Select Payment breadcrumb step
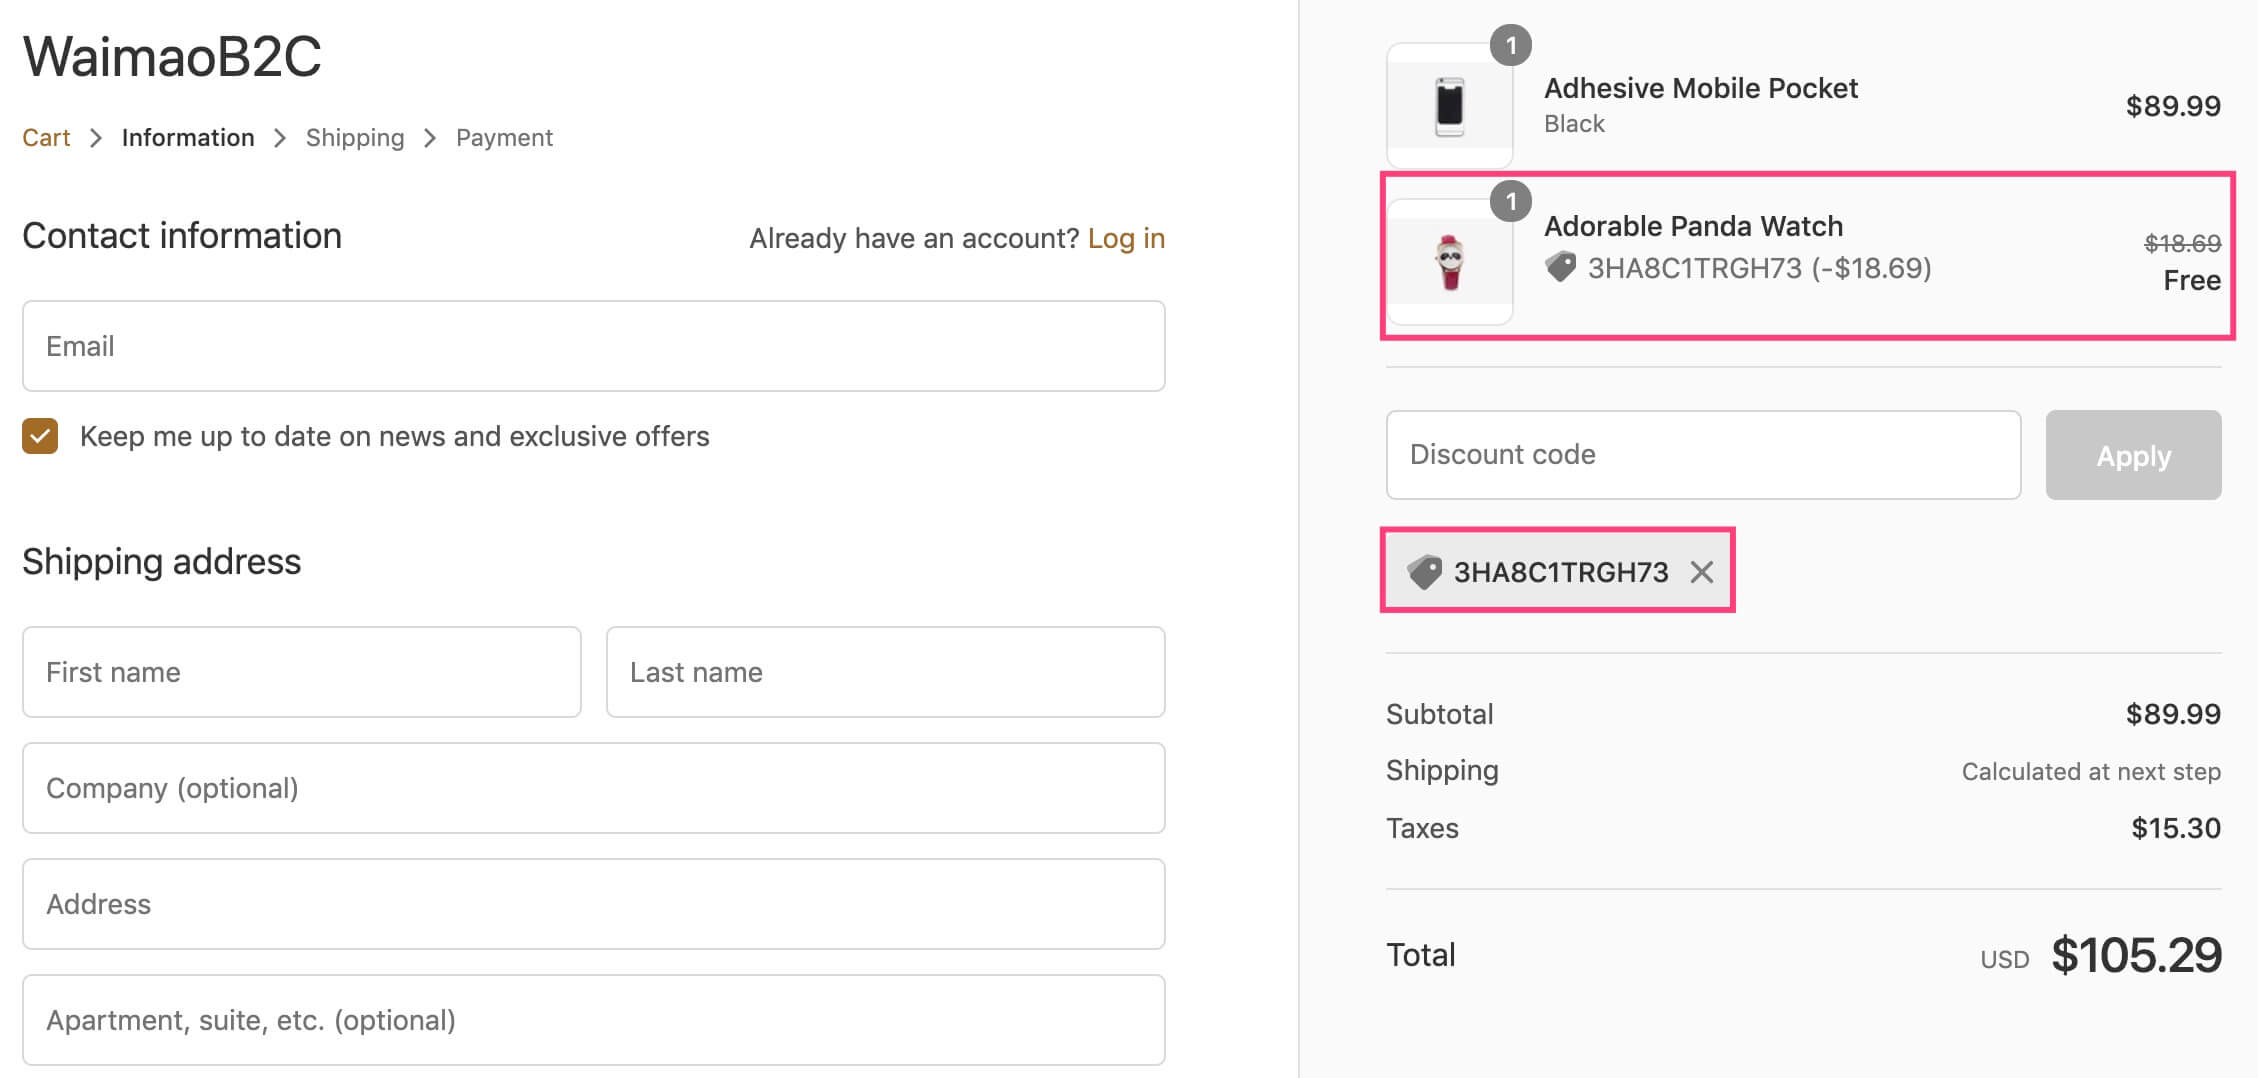This screenshot has width=2258, height=1078. point(504,137)
